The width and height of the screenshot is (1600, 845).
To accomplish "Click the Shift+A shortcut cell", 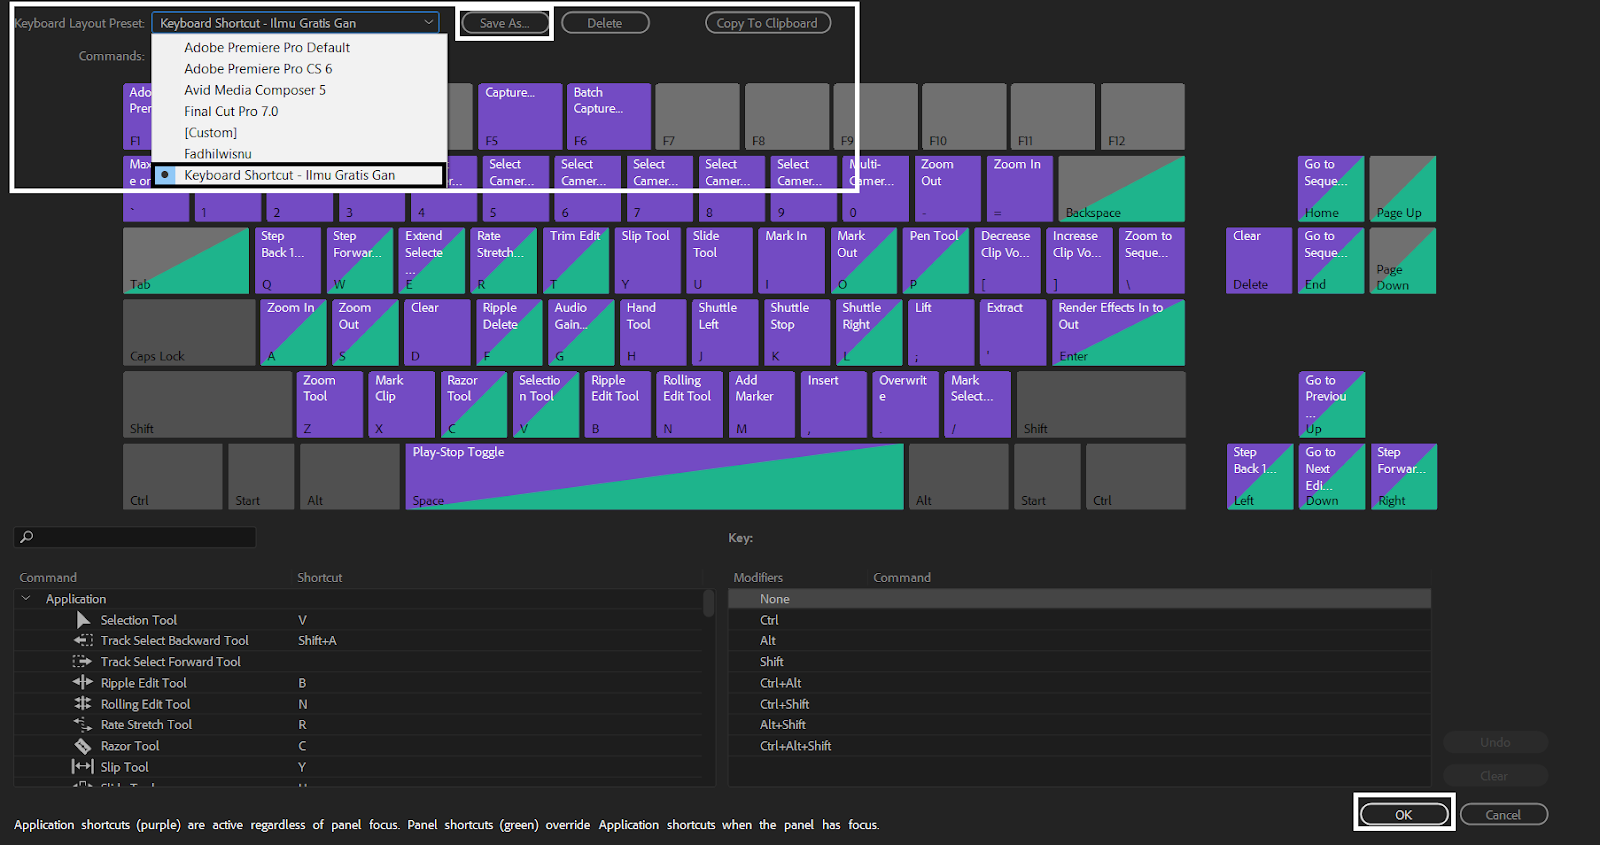I will tap(317, 641).
